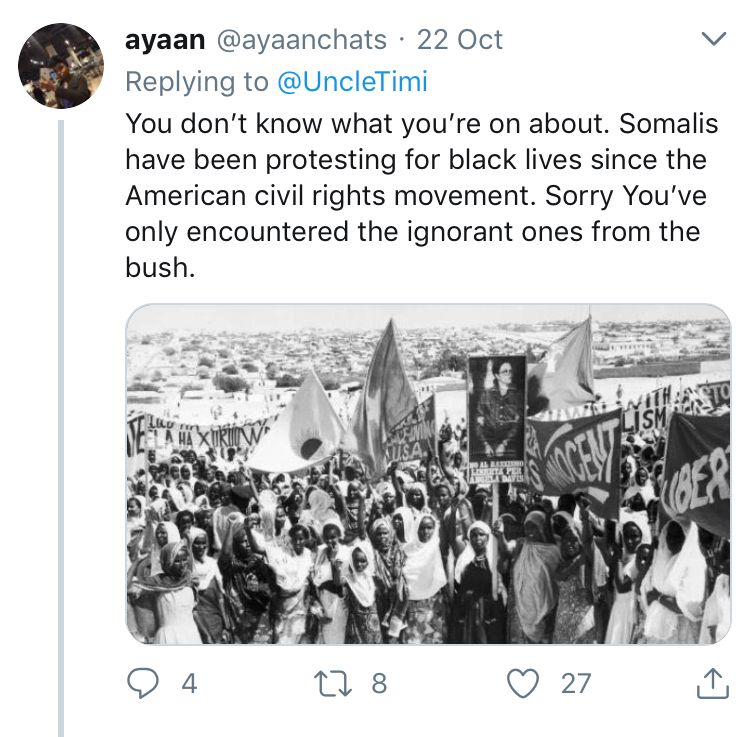Click the "Replying to" label
The width and height of the screenshot is (750, 737).
click(x=196, y=82)
